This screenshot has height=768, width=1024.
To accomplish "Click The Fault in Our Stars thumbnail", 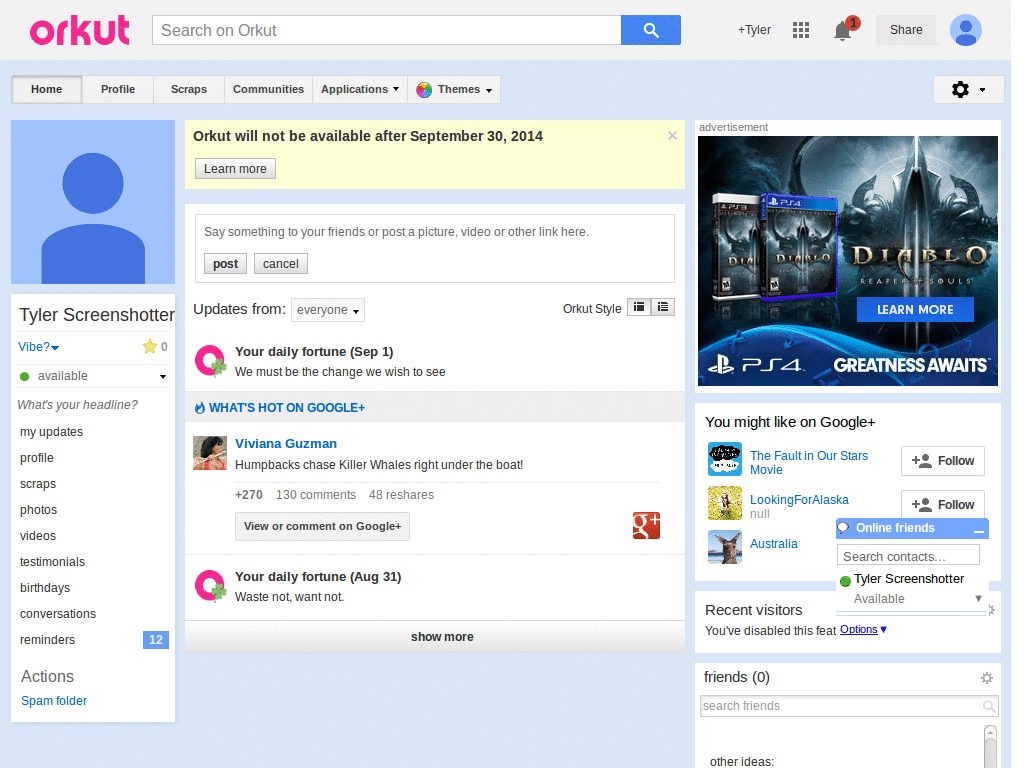I will pyautogui.click(x=725, y=459).
